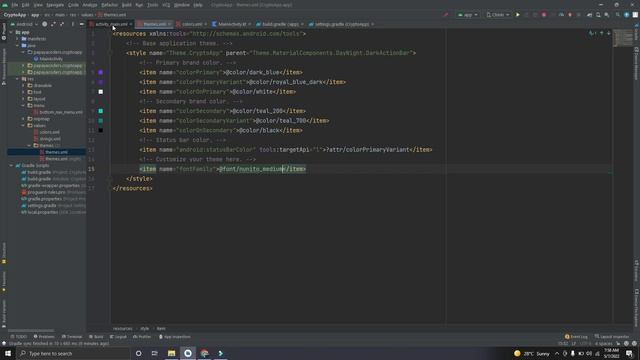Hide the Project panel with minus icon
The height and width of the screenshot is (360, 640).
[x=82, y=24]
